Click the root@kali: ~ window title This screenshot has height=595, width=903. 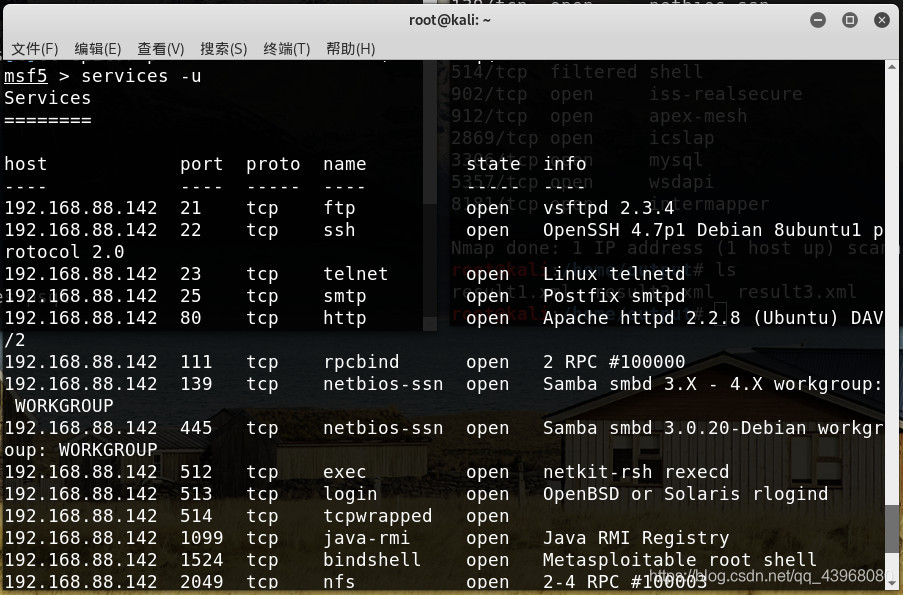coord(451,18)
